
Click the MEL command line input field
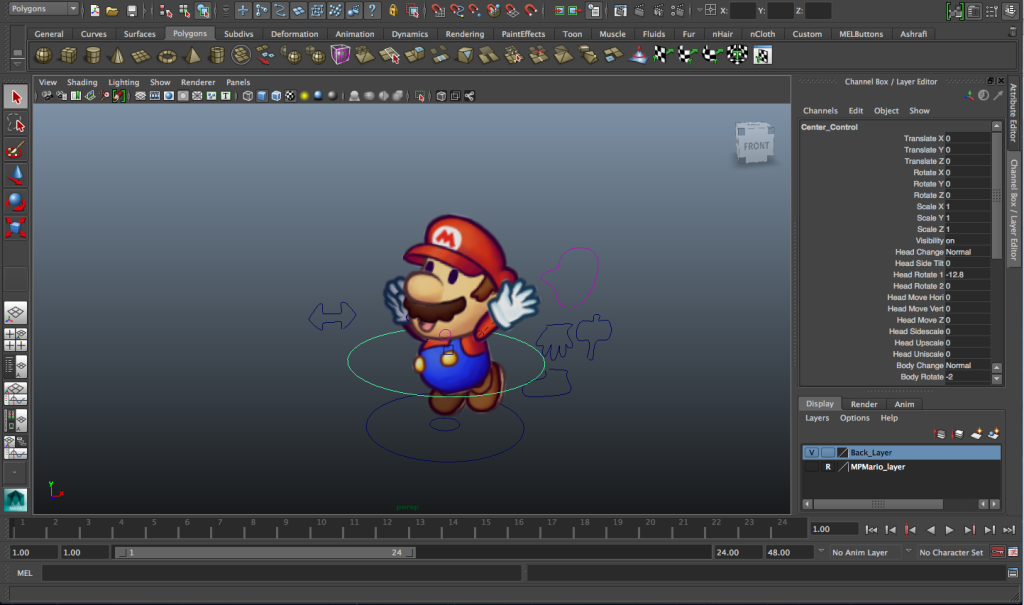281,574
